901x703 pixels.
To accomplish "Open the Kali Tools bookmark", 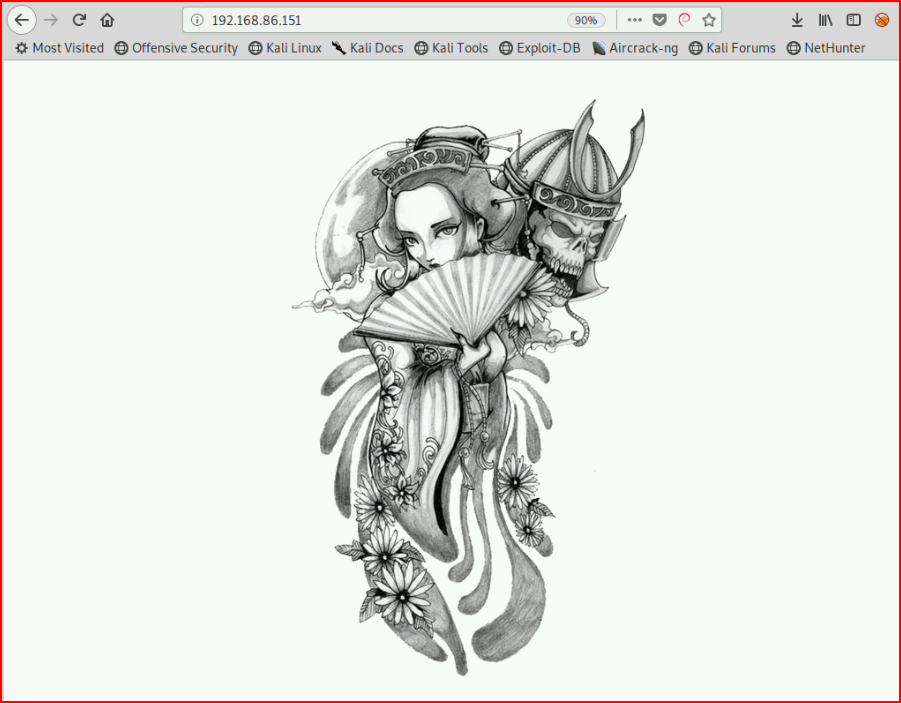I will tap(452, 48).
